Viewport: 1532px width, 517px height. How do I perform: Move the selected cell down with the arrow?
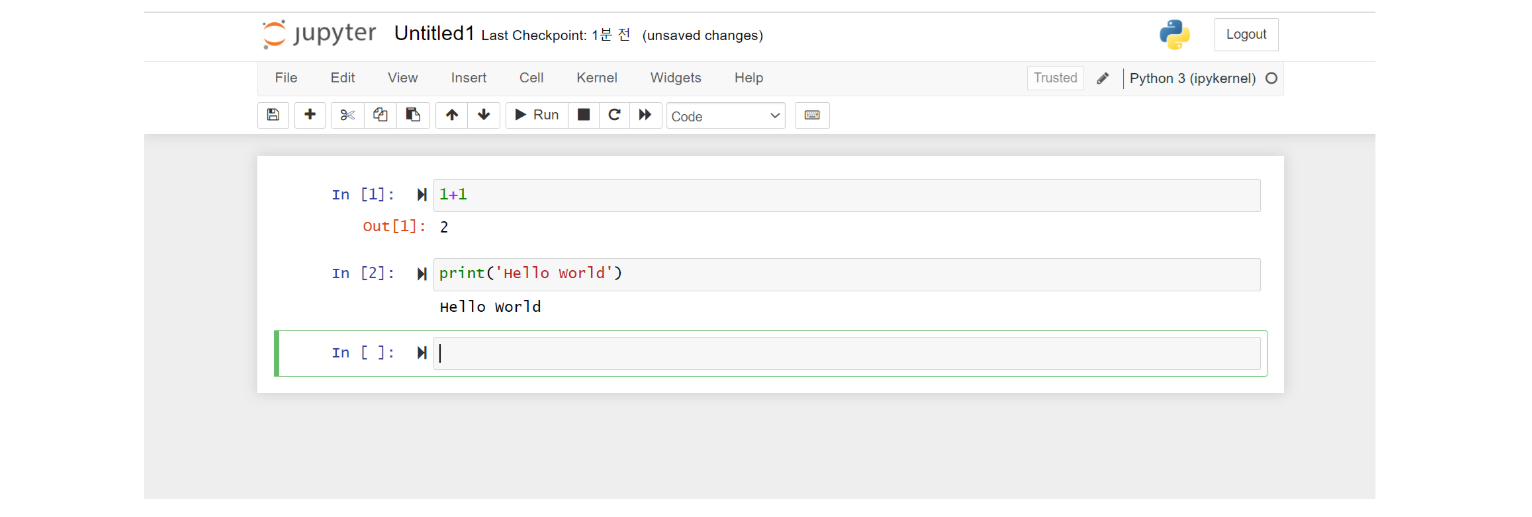click(484, 115)
